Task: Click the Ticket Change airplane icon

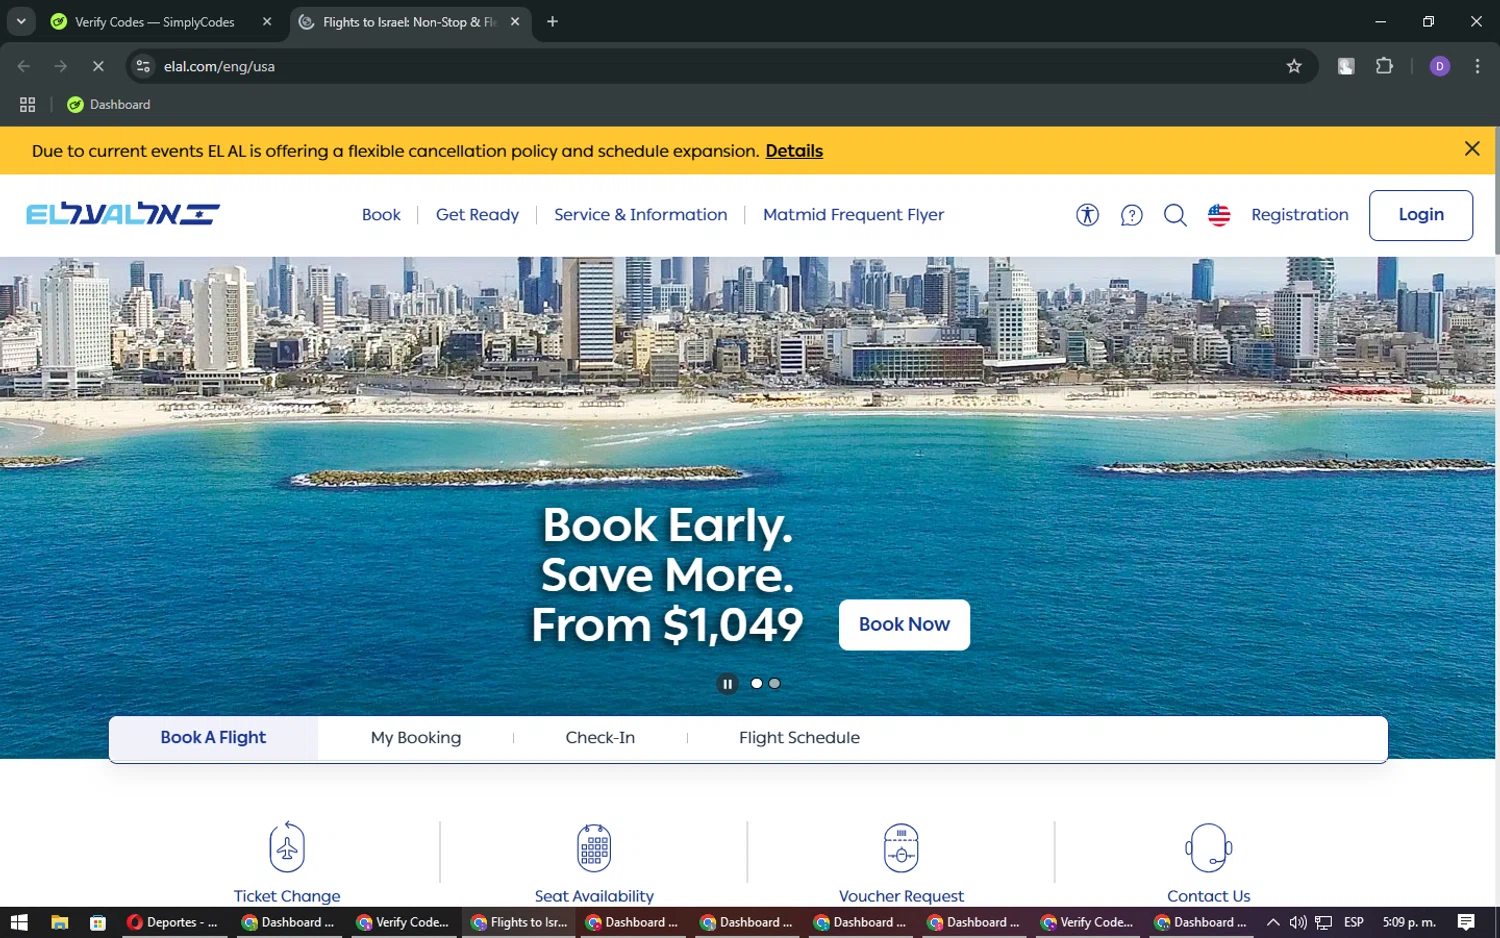Action: [287, 847]
